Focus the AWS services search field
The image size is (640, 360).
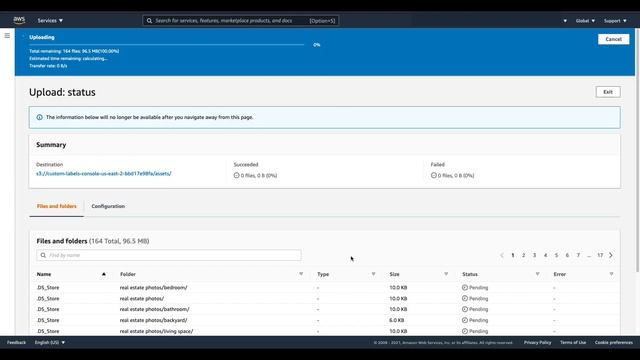pos(241,20)
